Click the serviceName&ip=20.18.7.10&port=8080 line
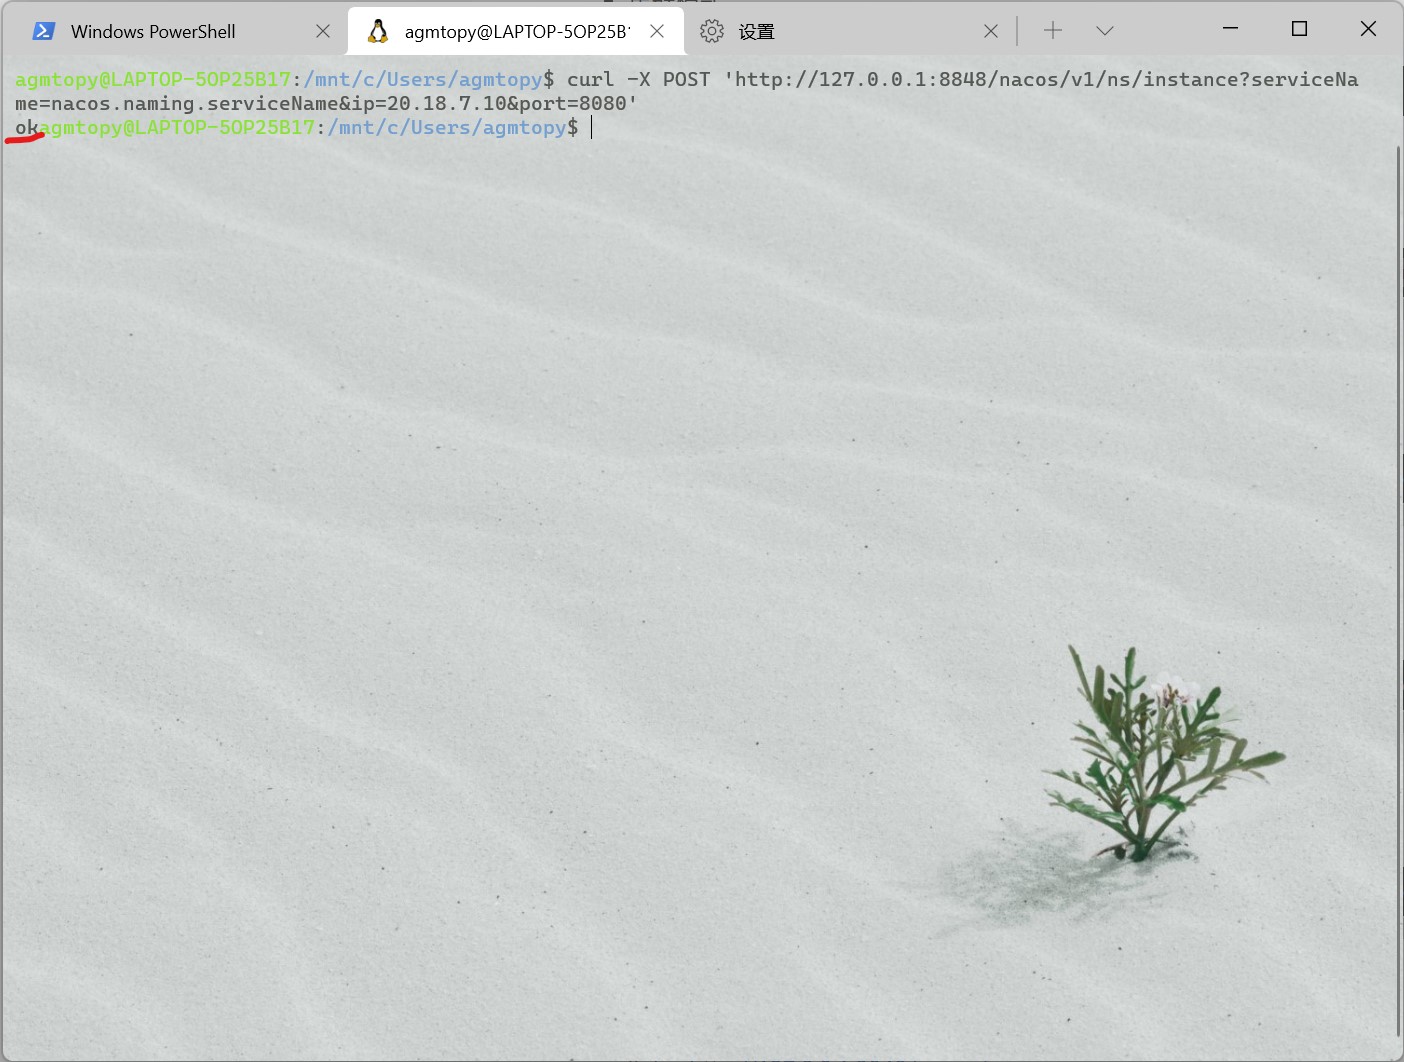 click(326, 103)
